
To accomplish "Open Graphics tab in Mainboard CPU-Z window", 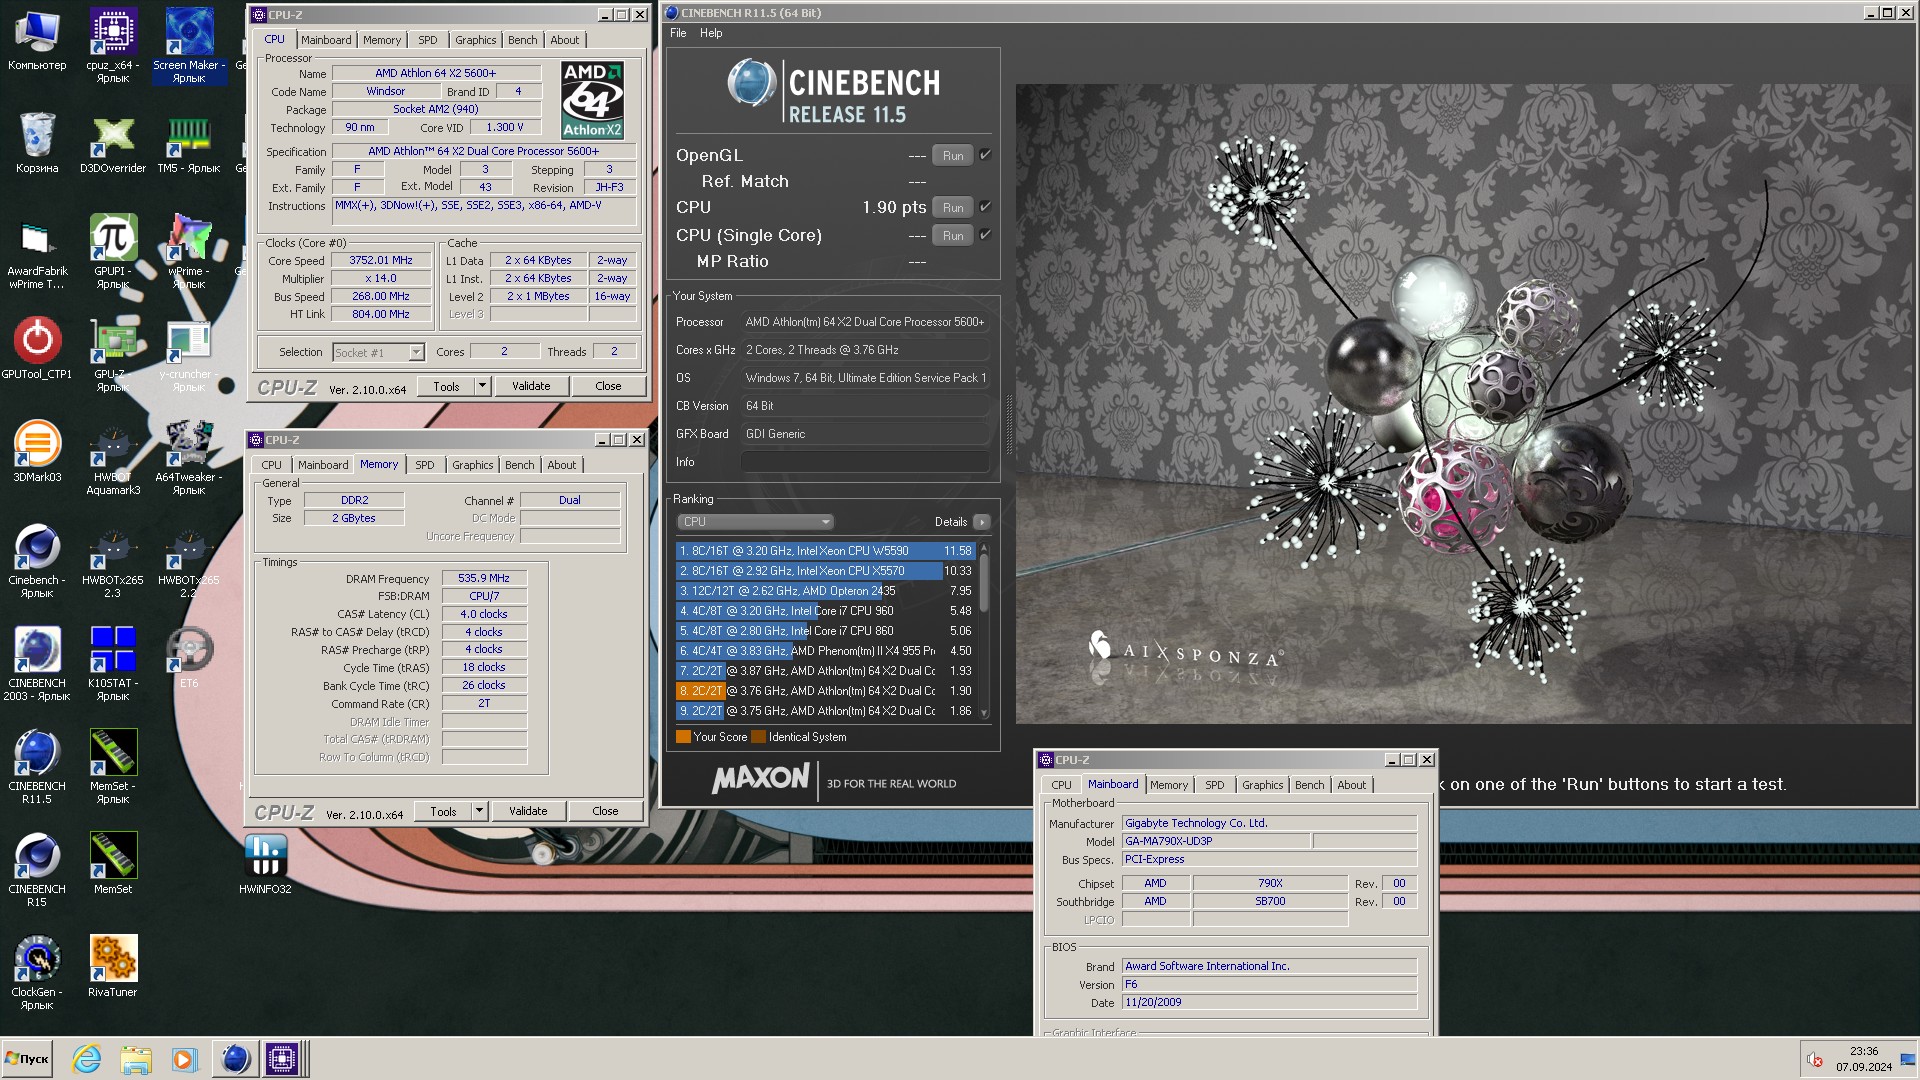I will [1263, 785].
